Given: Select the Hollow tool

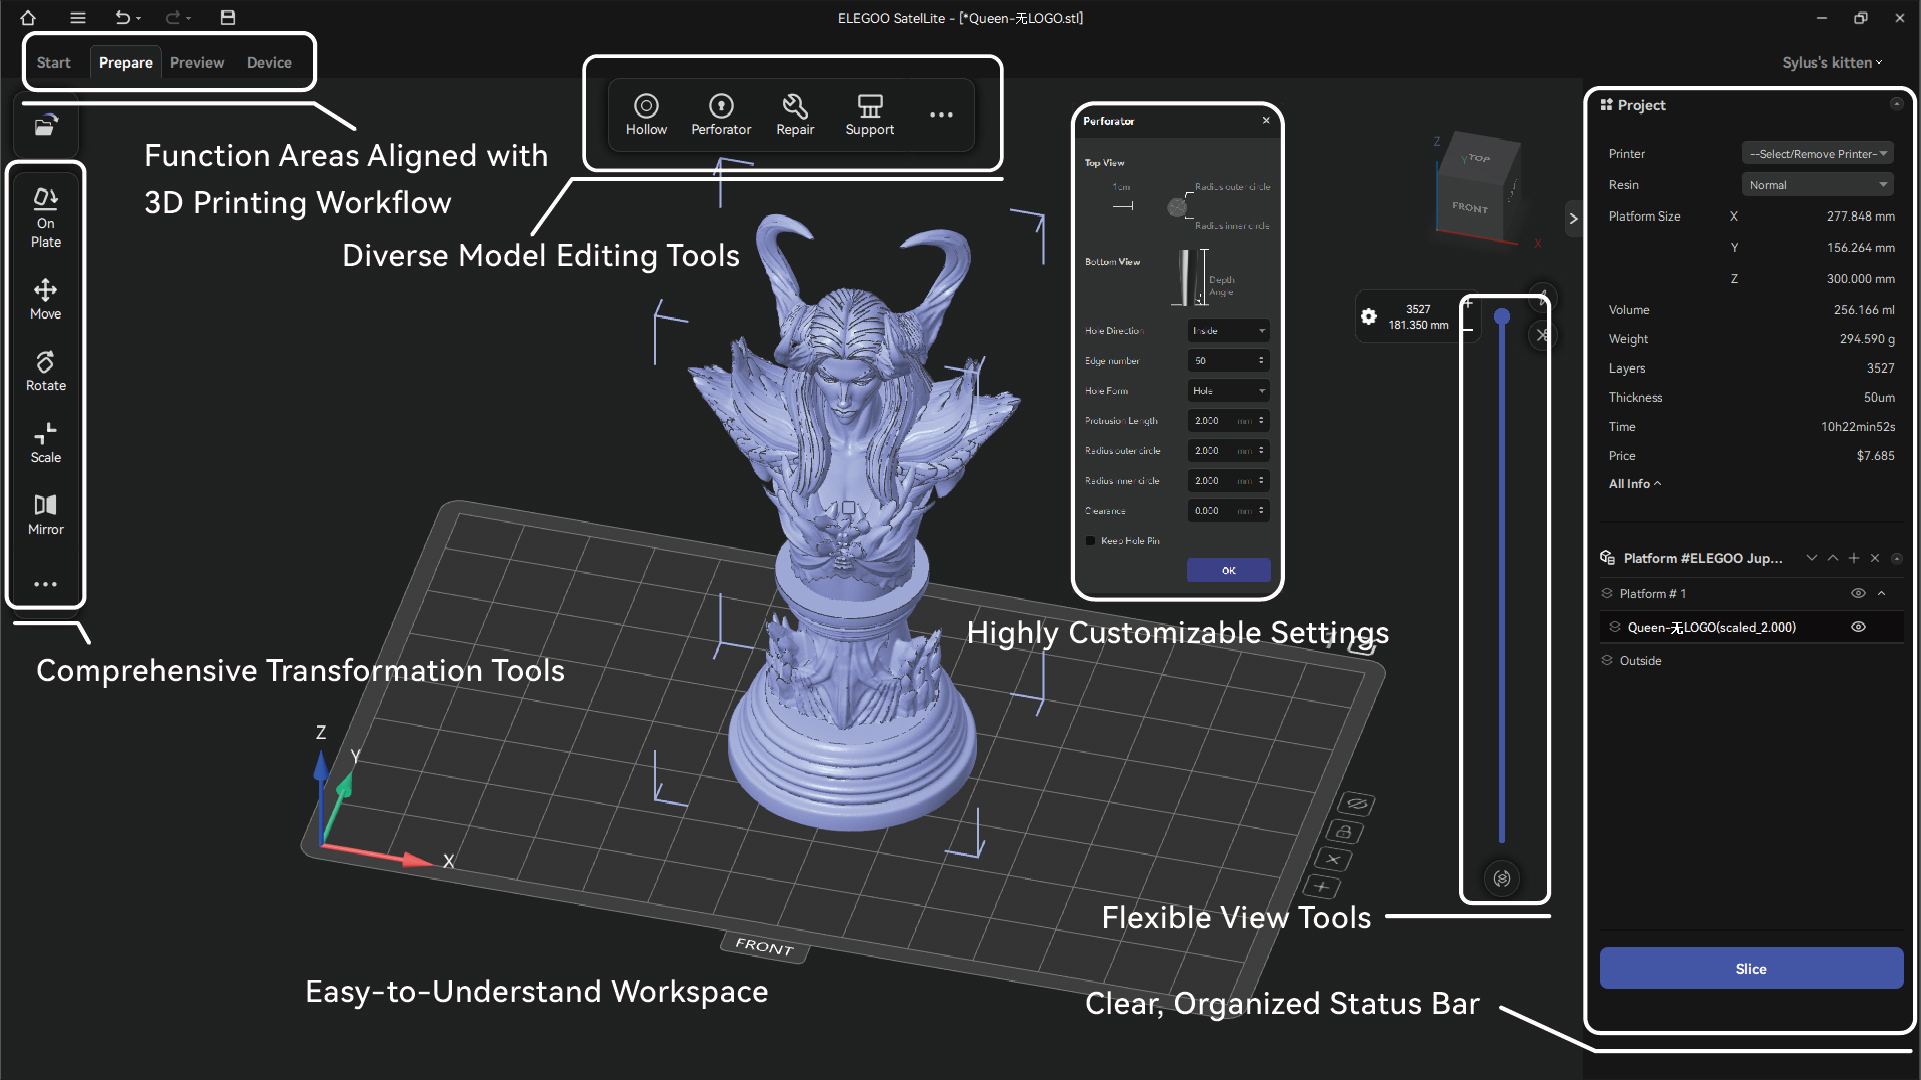Looking at the screenshot, I should click(646, 115).
